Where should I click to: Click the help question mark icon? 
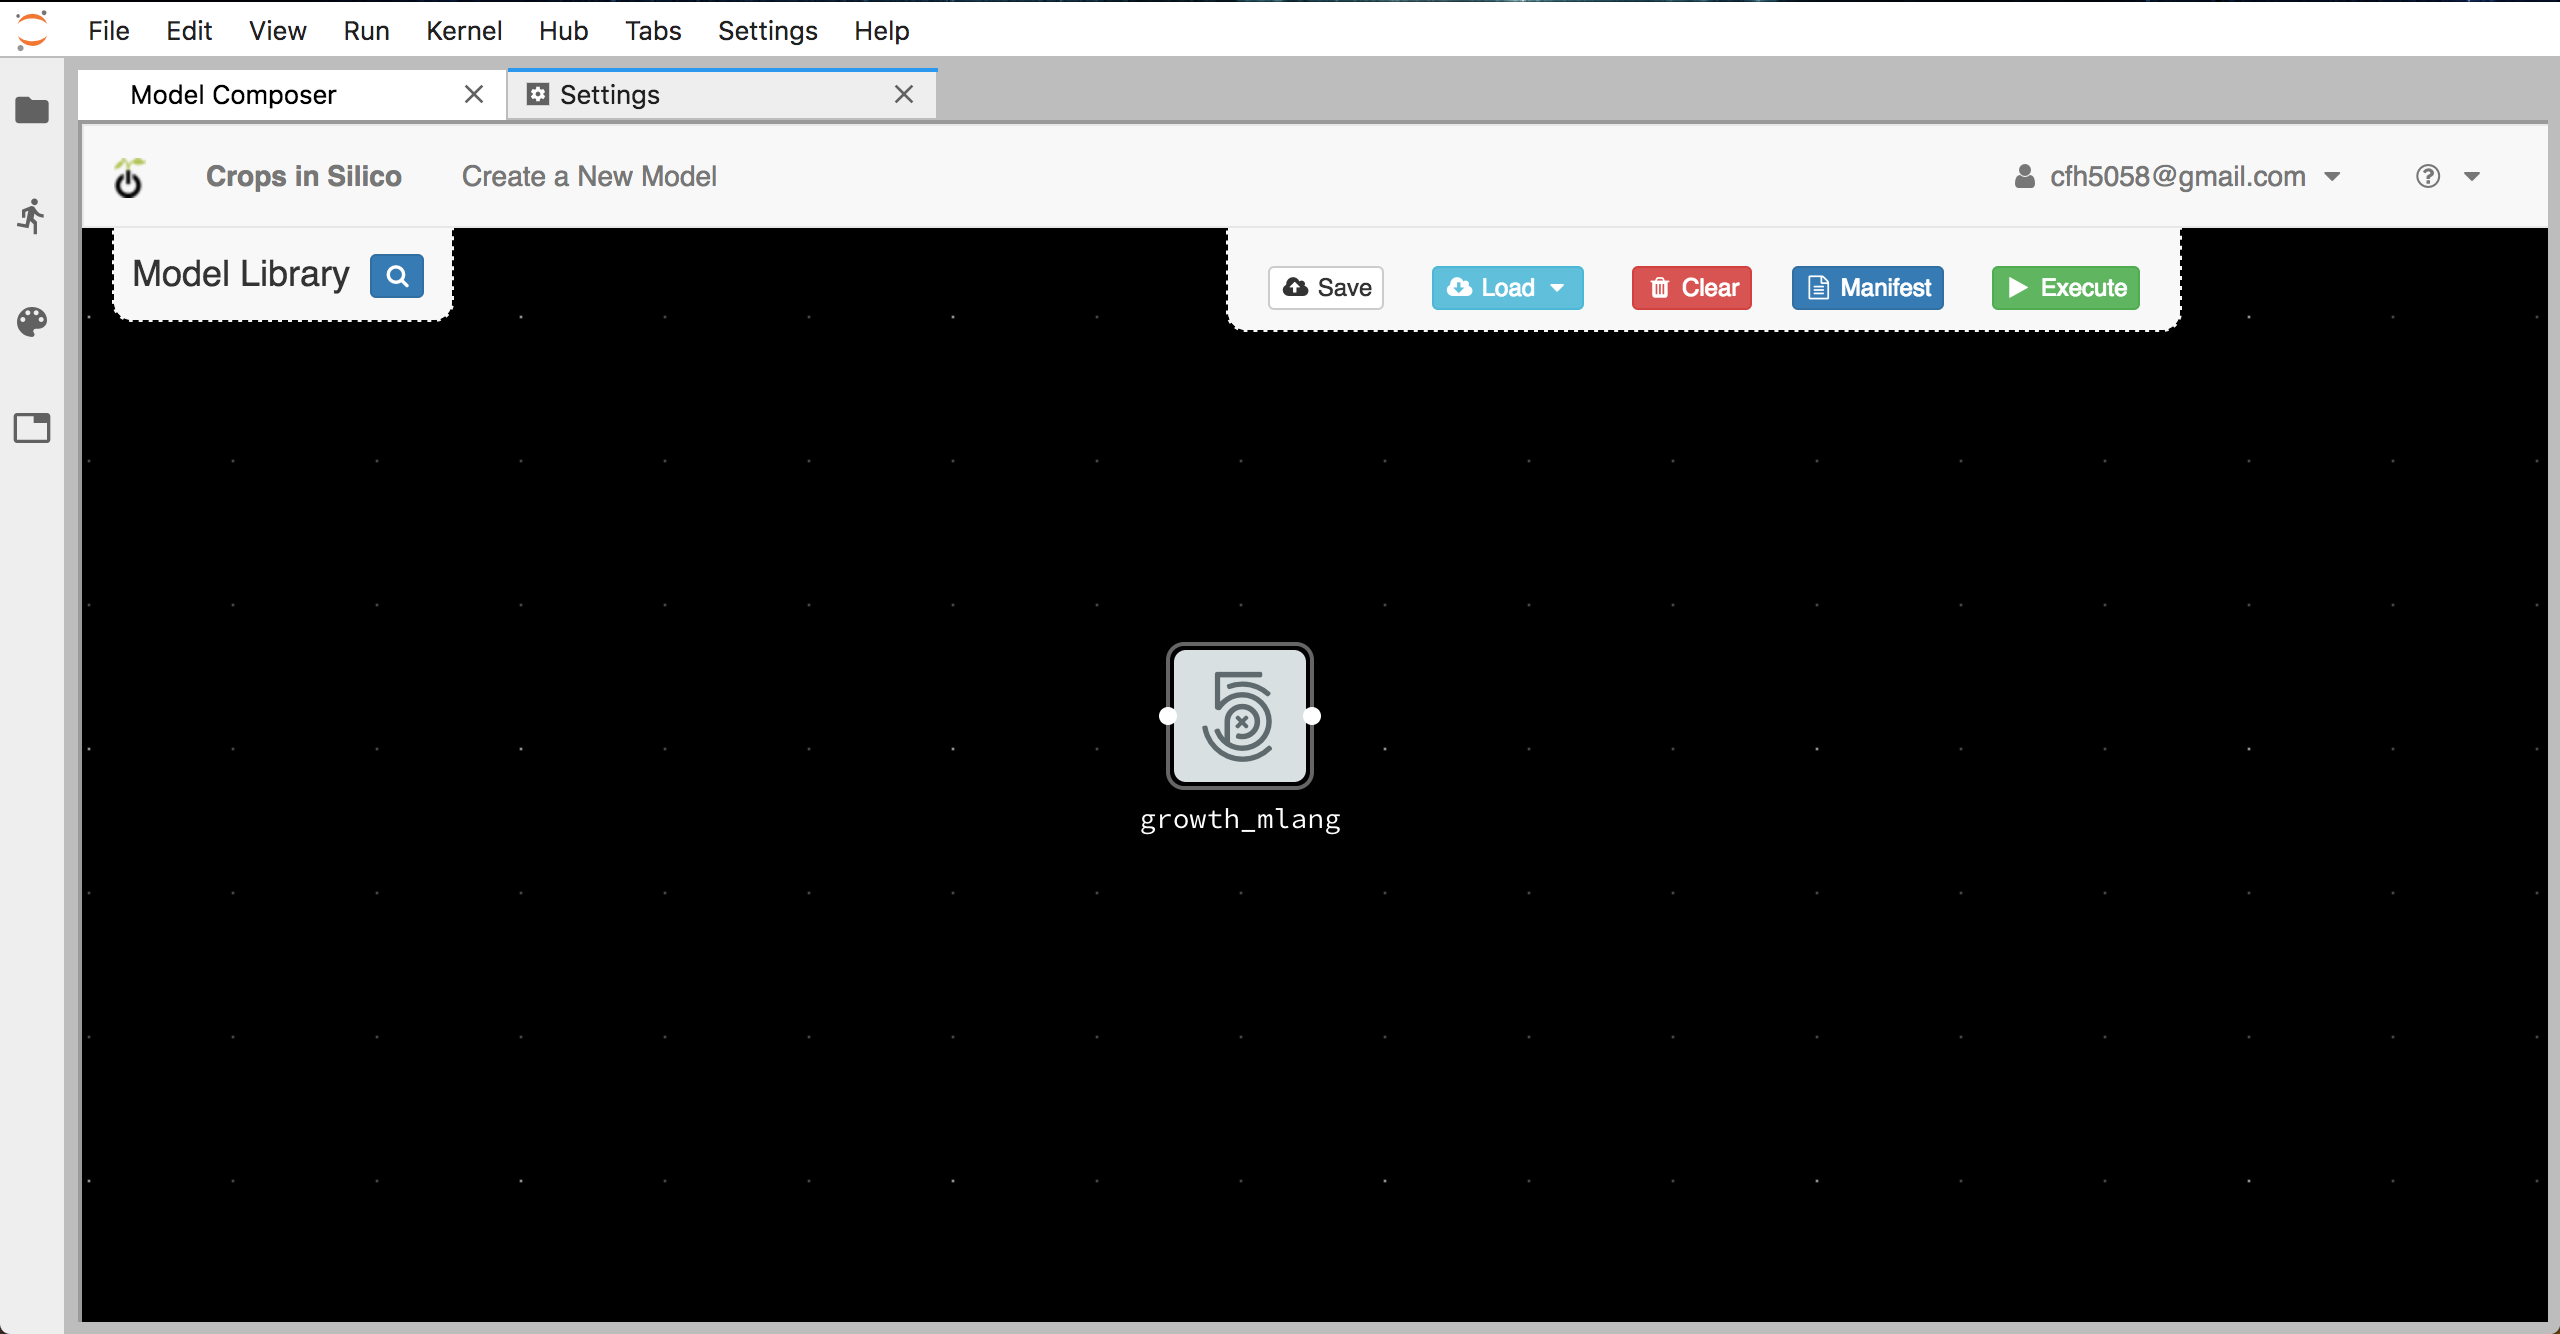pos(2428,177)
